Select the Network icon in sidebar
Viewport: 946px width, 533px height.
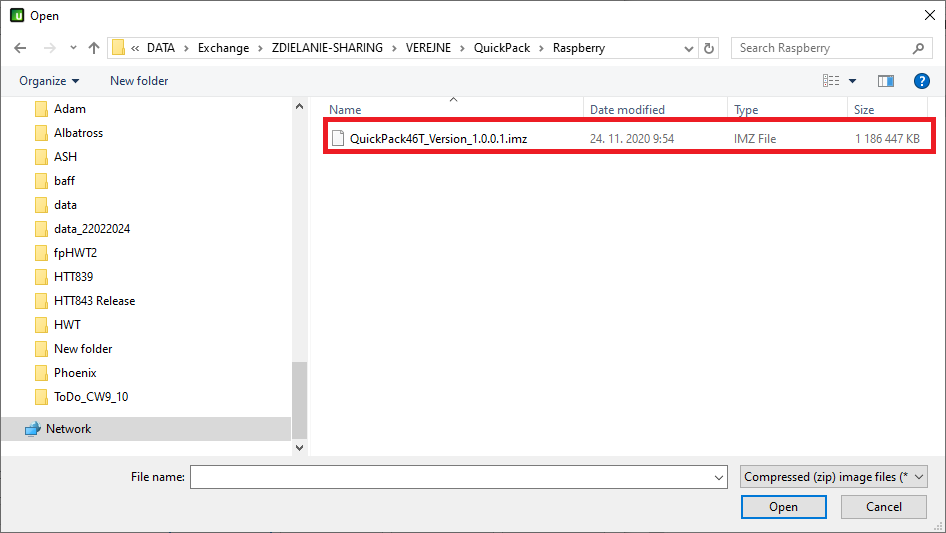coord(31,429)
